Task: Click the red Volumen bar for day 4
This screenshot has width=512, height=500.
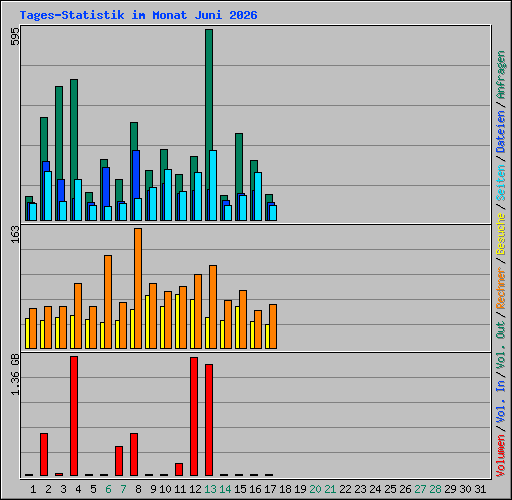Action: click(x=74, y=416)
